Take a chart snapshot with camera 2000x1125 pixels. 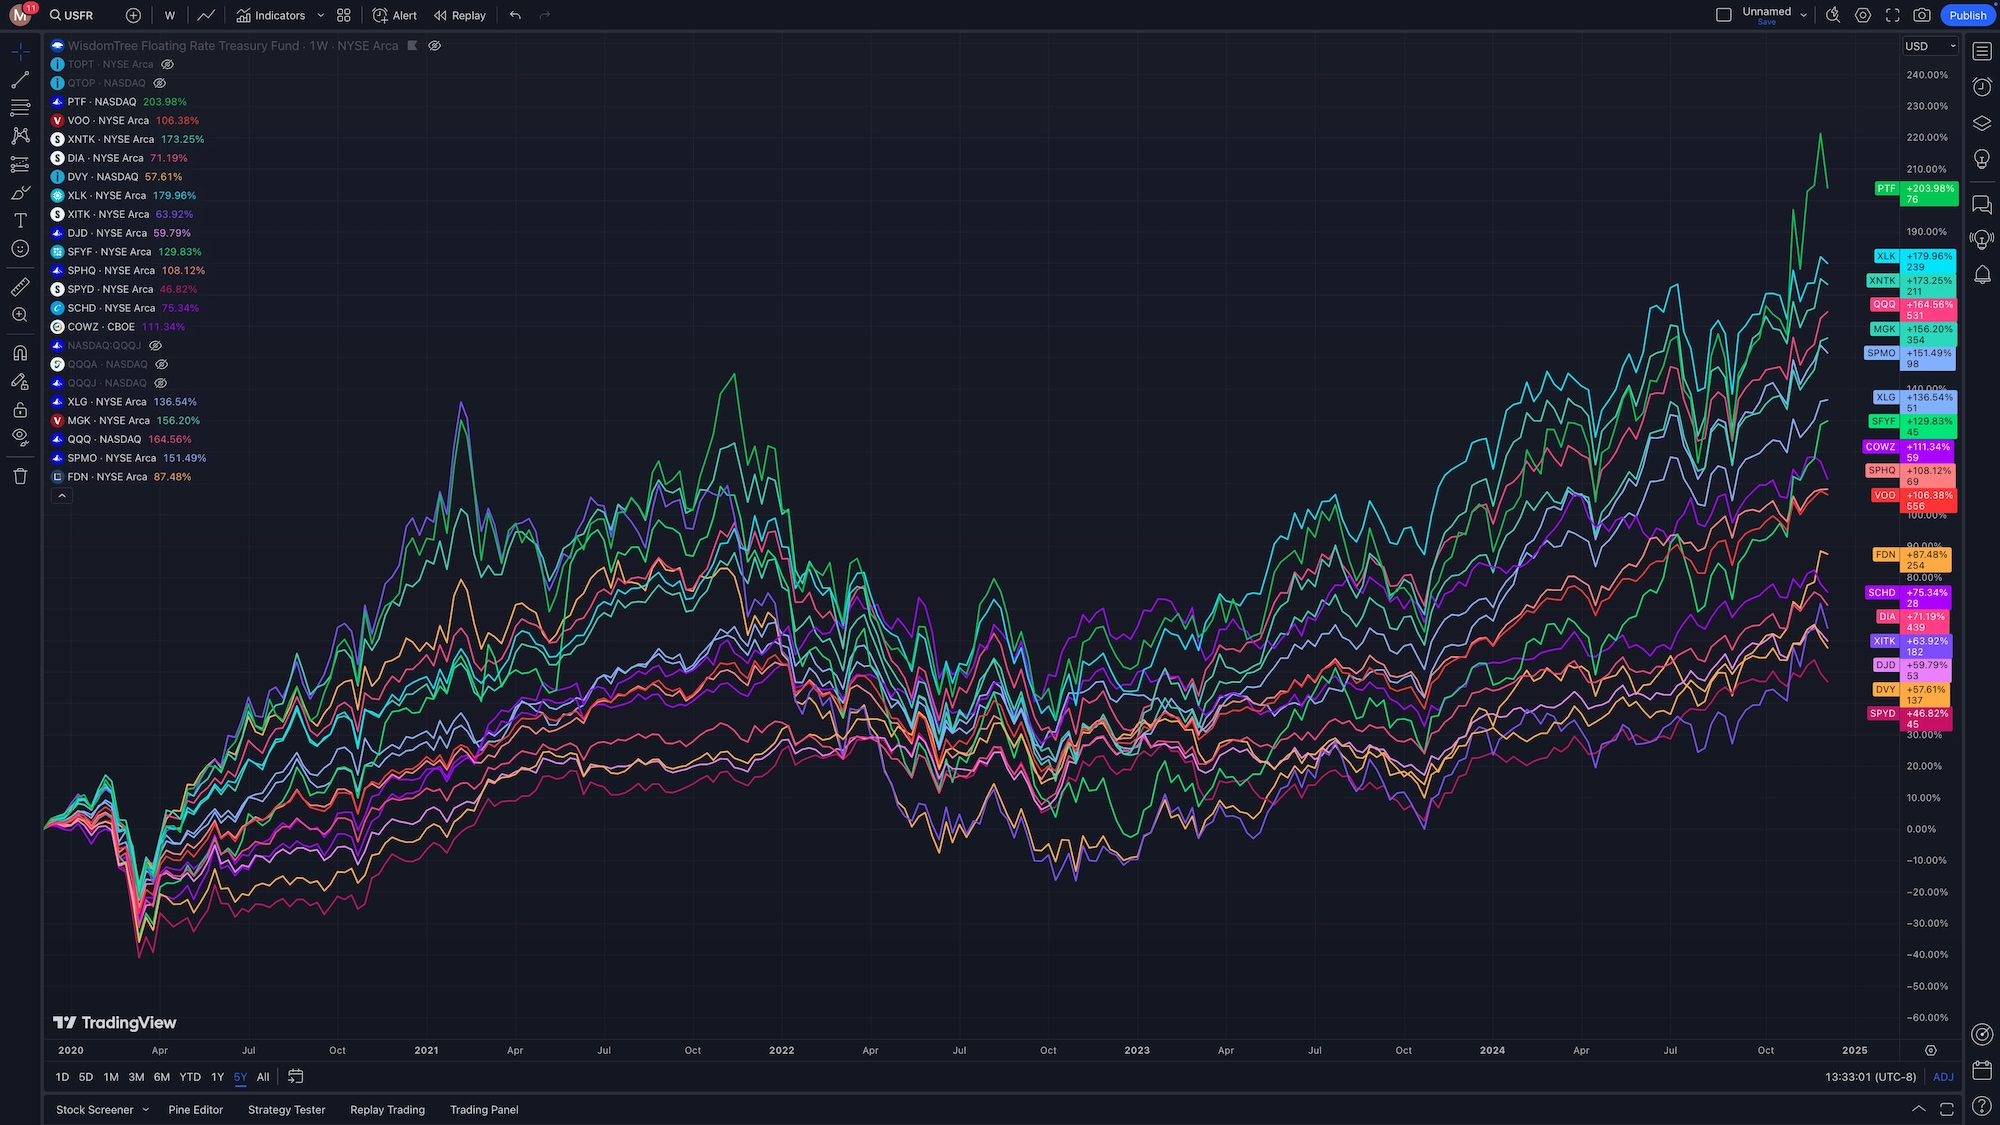point(1922,15)
